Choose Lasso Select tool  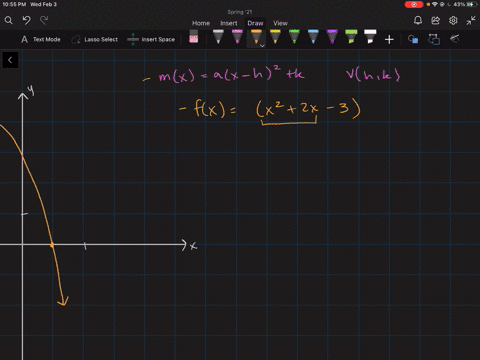click(x=95, y=39)
